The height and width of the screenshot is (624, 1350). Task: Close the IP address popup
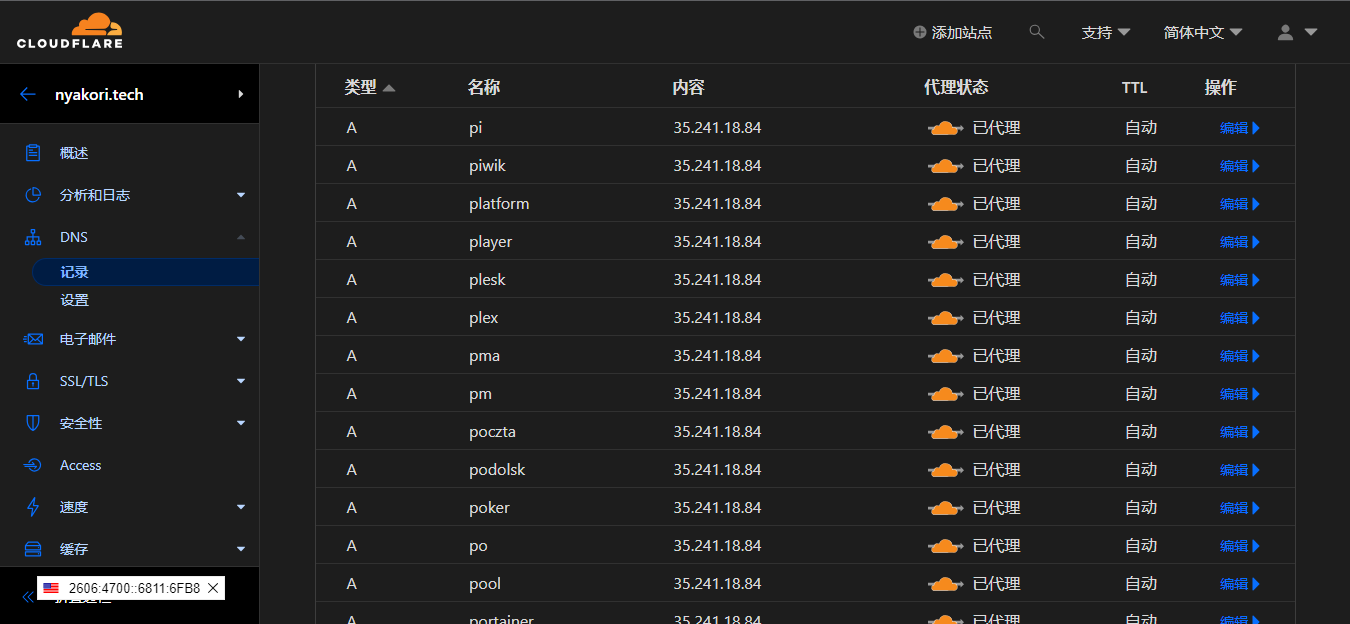click(x=213, y=588)
